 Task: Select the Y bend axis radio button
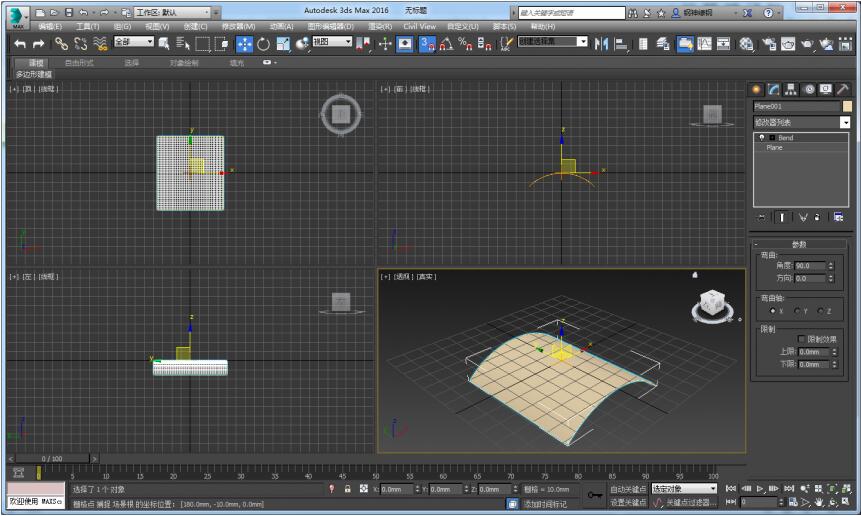coord(797,311)
